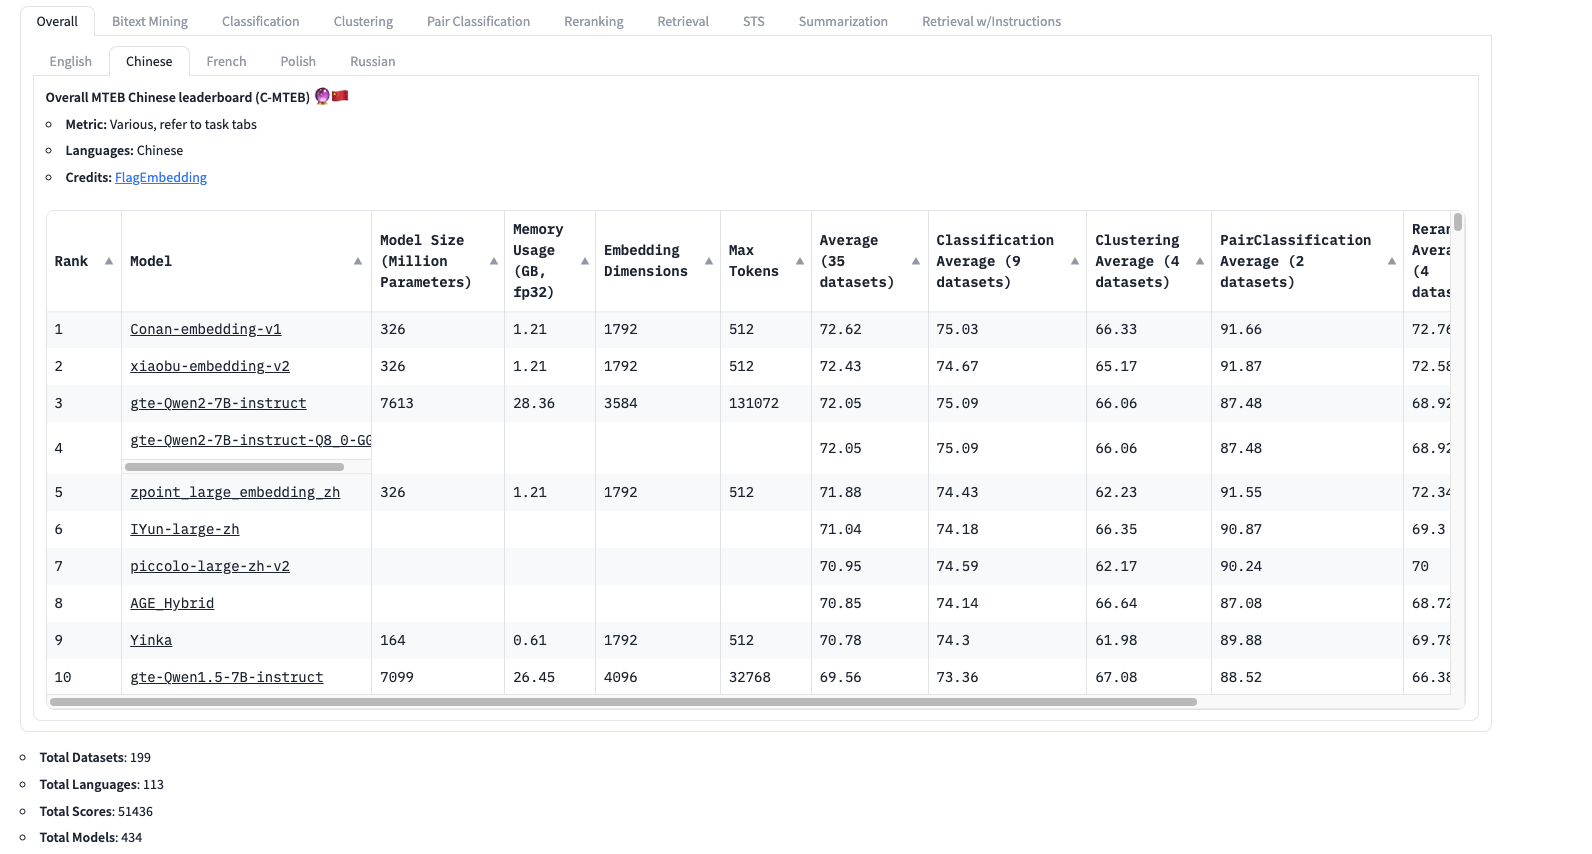Click the table's horizontal scrollbar
This screenshot has width=1592, height=854.
pyautogui.click(x=623, y=702)
